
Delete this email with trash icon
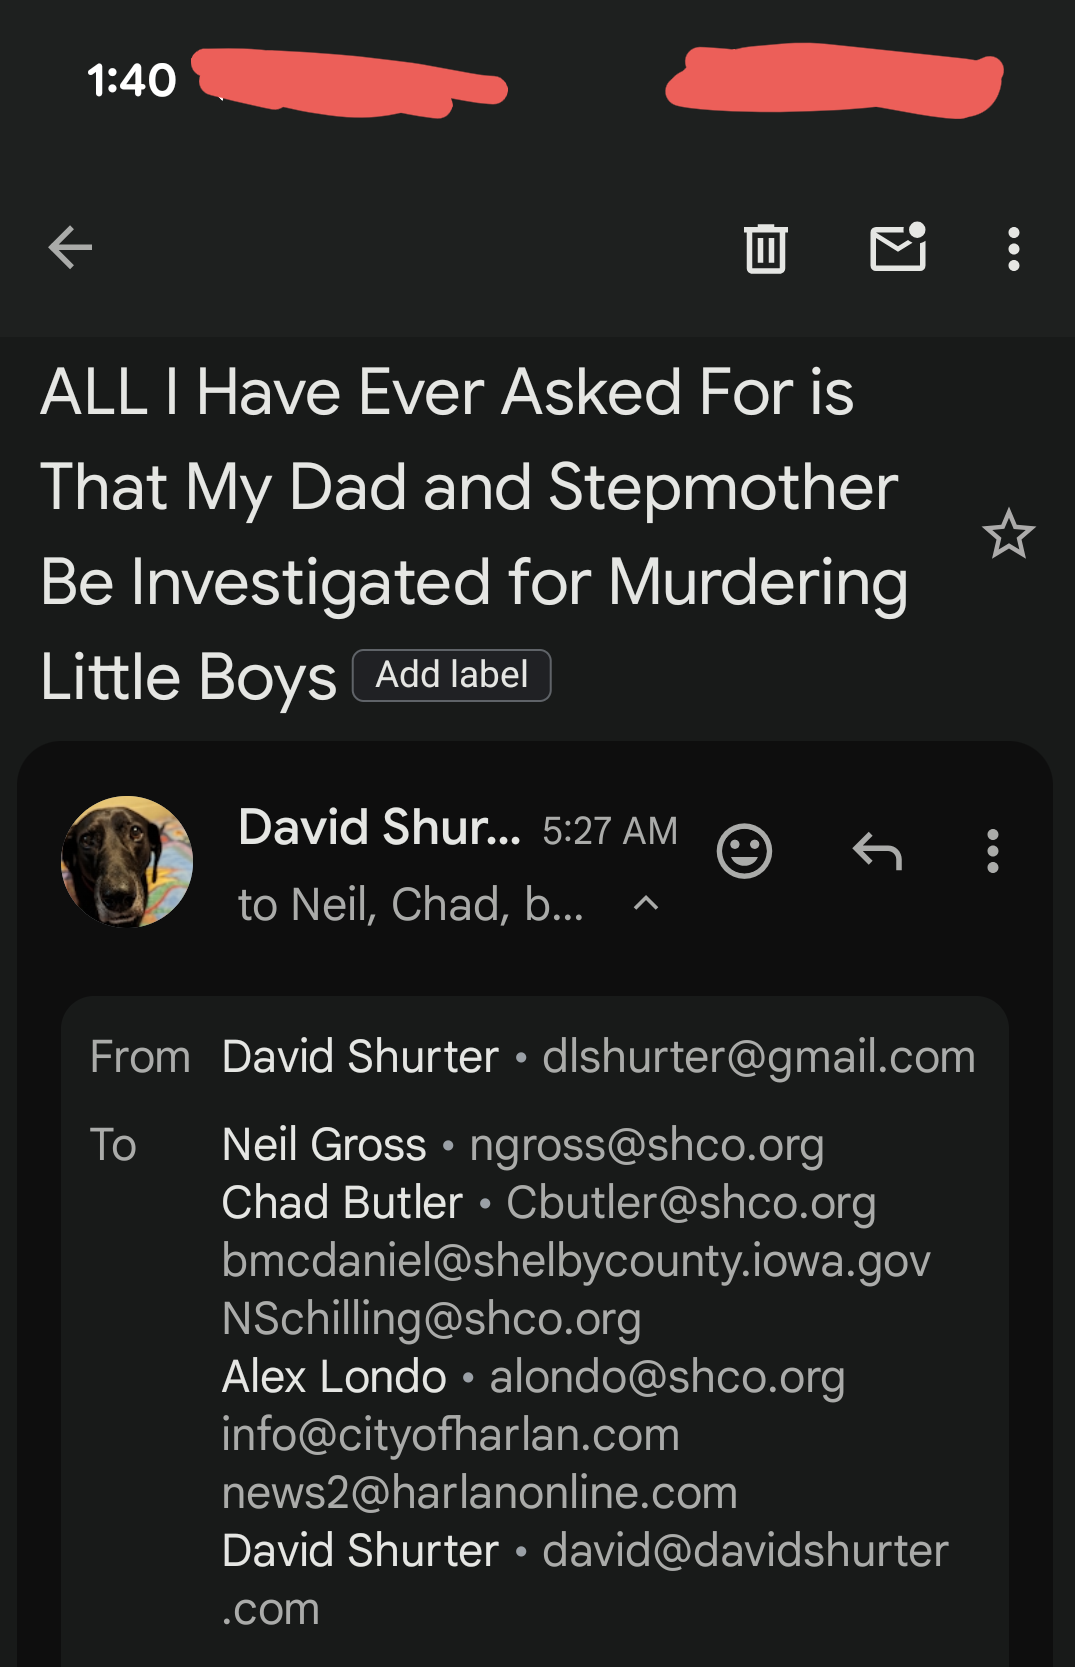click(x=766, y=248)
